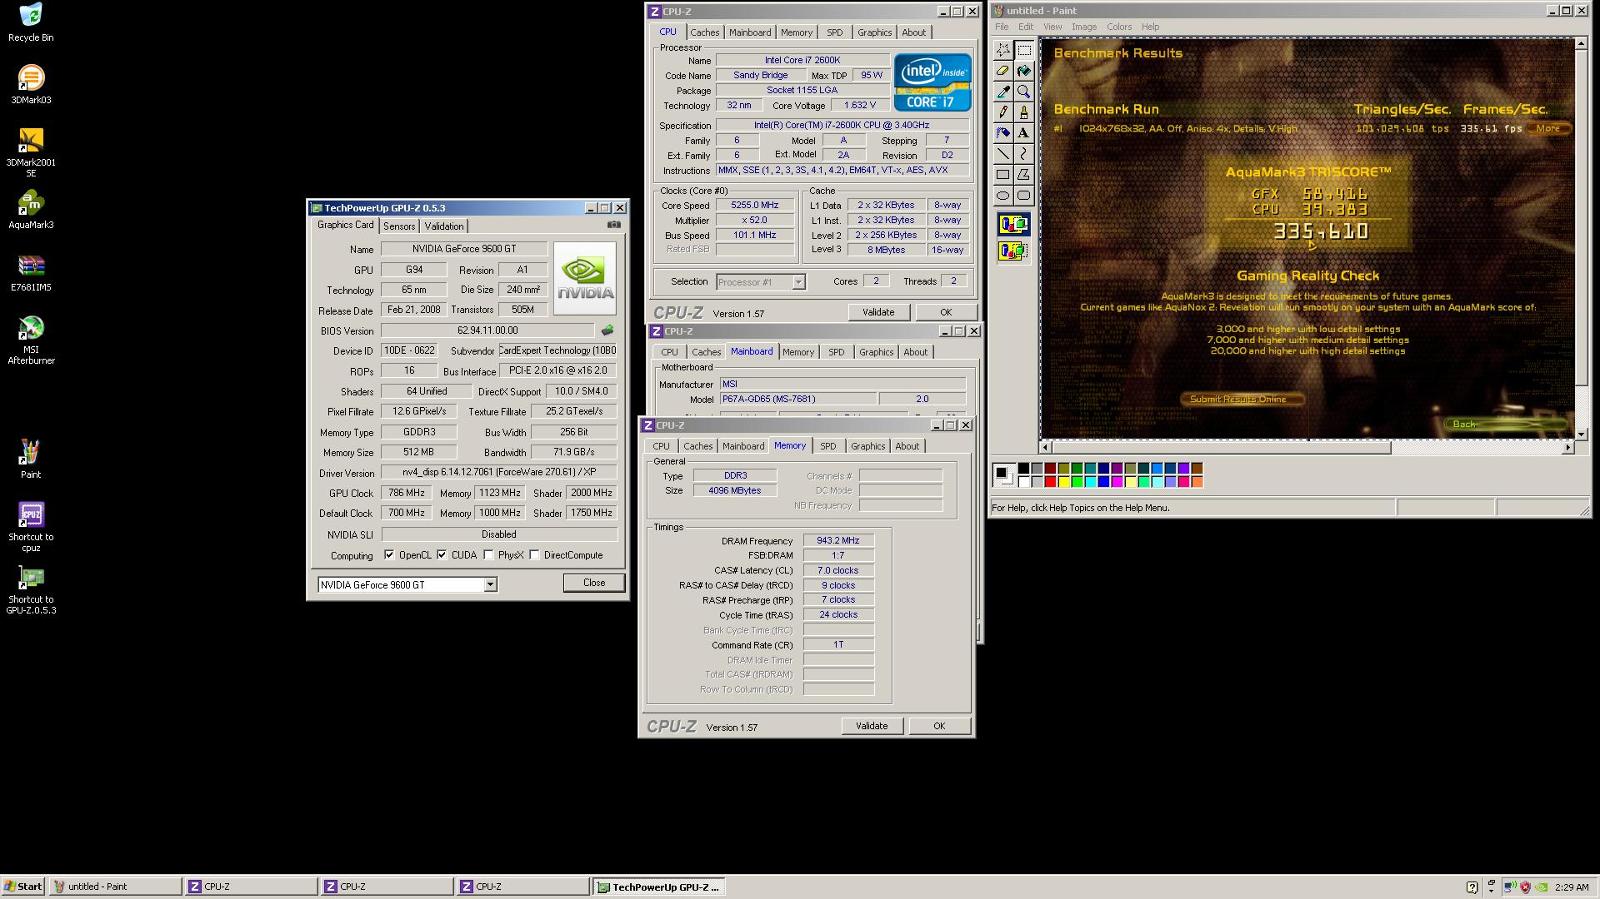Screen dimensions: 1600x899
Task: Choose the Fill With Color bucket tool
Action: (1024, 70)
